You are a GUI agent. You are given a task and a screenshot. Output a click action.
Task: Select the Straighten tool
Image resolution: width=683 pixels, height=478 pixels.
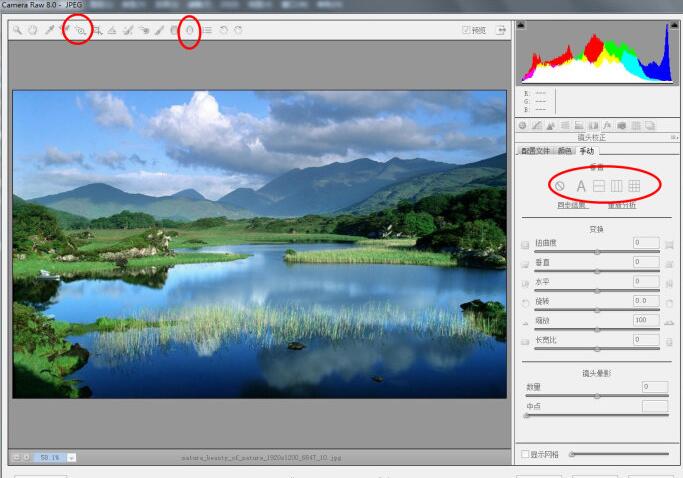pyautogui.click(x=112, y=30)
